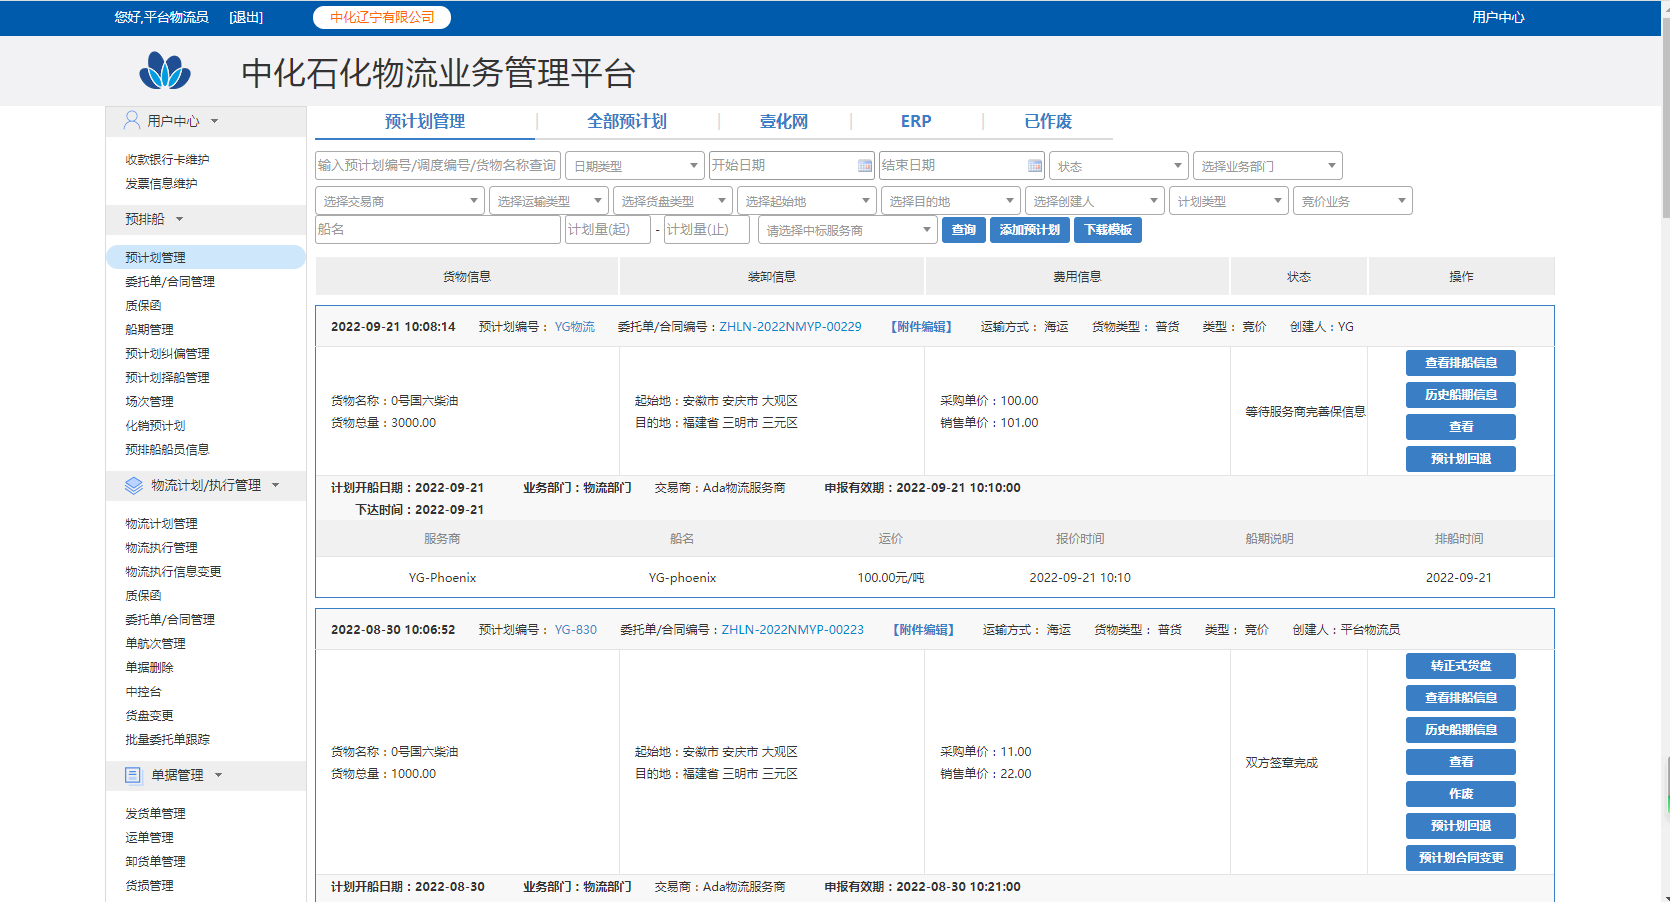Open 收款银行卡维护 in sidebar
The image size is (1670, 902).
167,160
